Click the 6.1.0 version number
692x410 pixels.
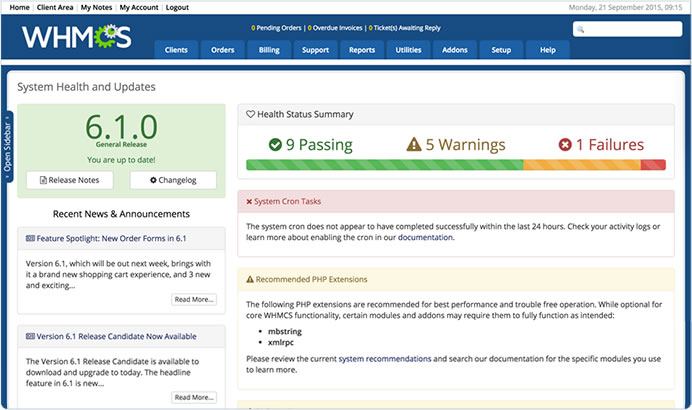click(x=121, y=127)
